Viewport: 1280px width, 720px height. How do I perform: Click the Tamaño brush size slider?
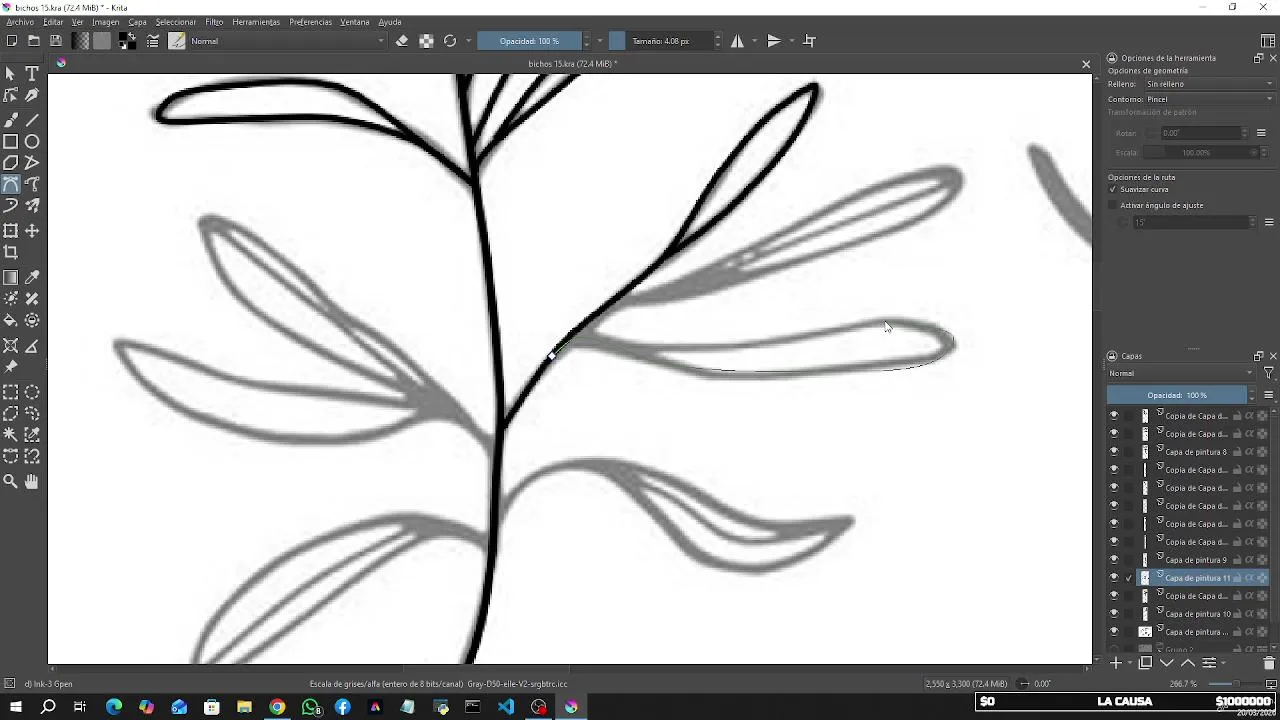[660, 41]
